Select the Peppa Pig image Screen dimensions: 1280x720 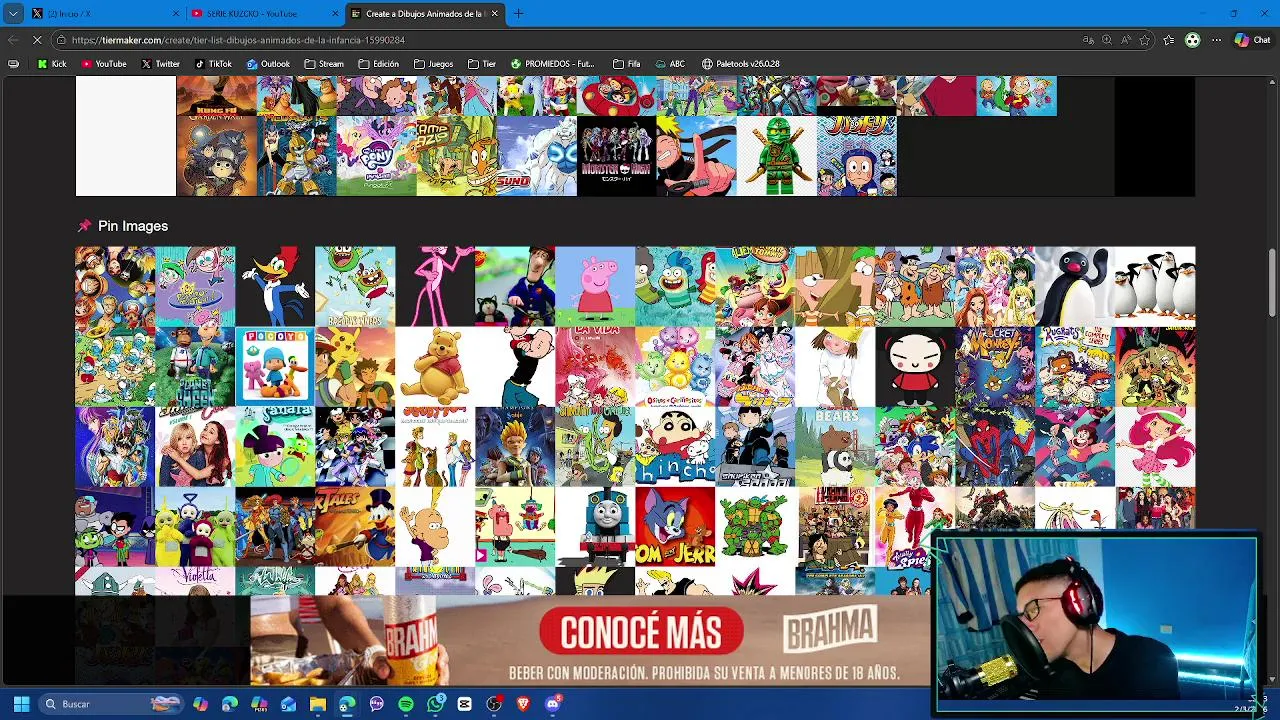click(x=595, y=287)
